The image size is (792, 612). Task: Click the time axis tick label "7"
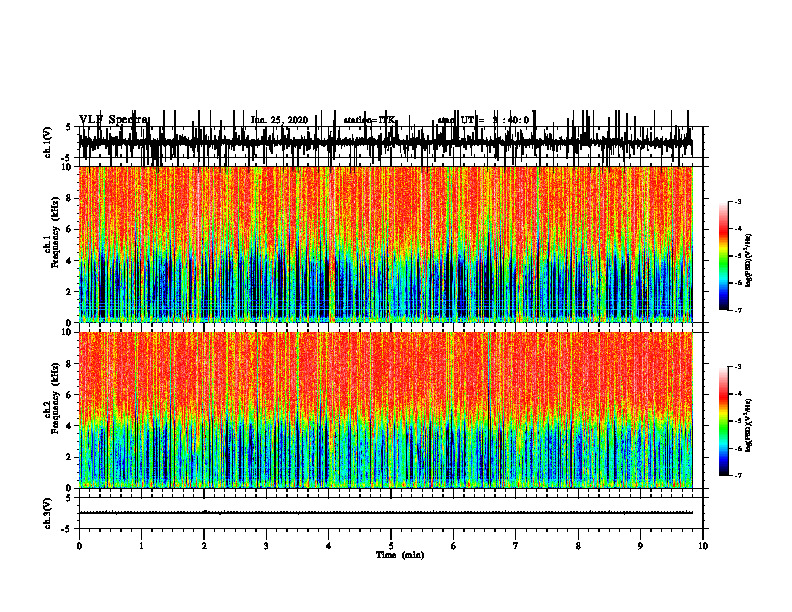516,545
